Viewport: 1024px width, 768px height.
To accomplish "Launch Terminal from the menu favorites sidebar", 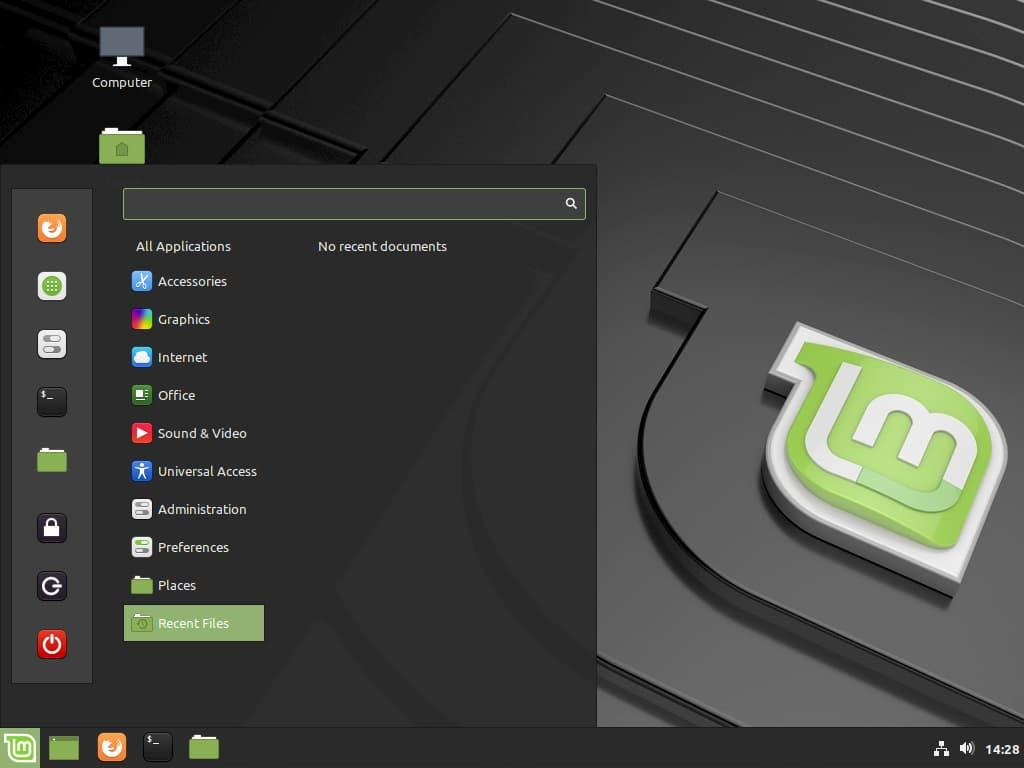I will click(52, 402).
